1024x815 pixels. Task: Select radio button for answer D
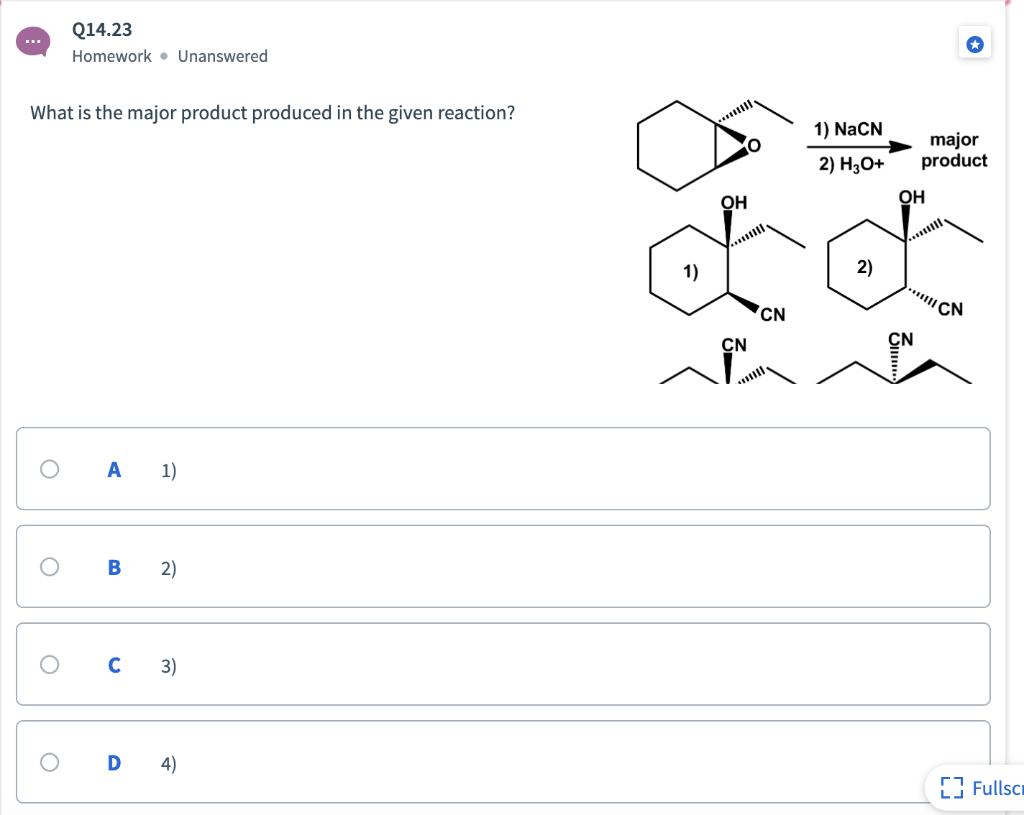pos(49,762)
